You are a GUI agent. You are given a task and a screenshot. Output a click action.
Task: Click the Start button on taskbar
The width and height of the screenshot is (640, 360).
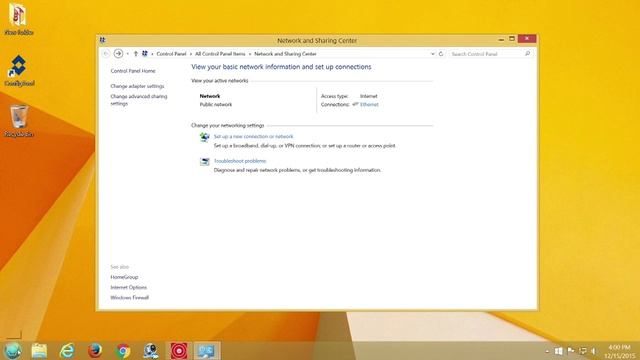pos(13,351)
